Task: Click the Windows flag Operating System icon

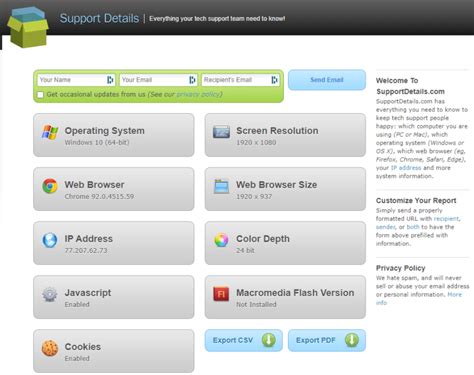Action: pos(50,132)
